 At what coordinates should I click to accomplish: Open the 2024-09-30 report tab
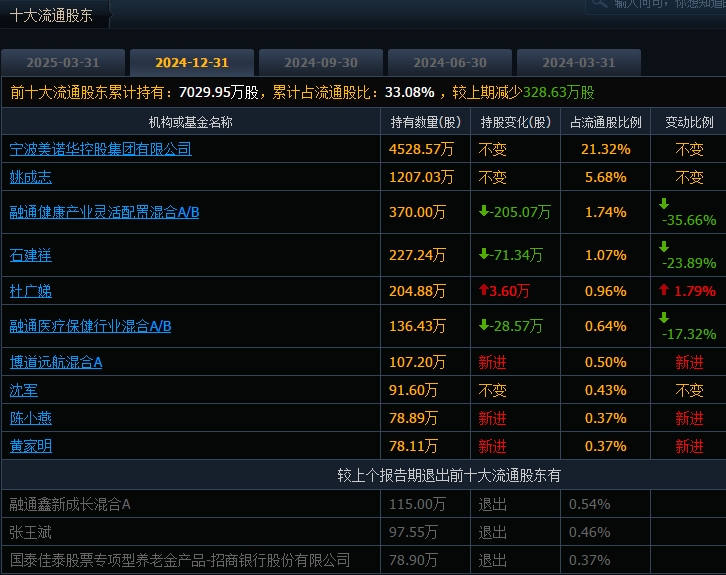click(x=321, y=62)
